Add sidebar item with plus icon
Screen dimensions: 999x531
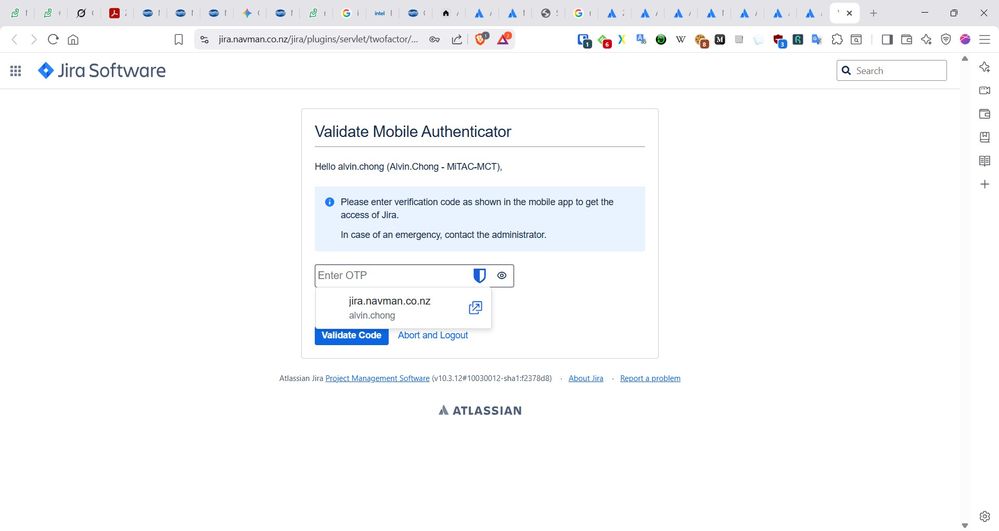tap(984, 184)
